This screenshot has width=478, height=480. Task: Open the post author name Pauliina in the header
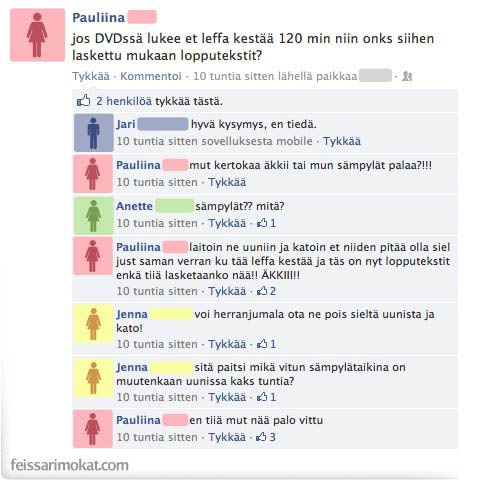coord(99,18)
